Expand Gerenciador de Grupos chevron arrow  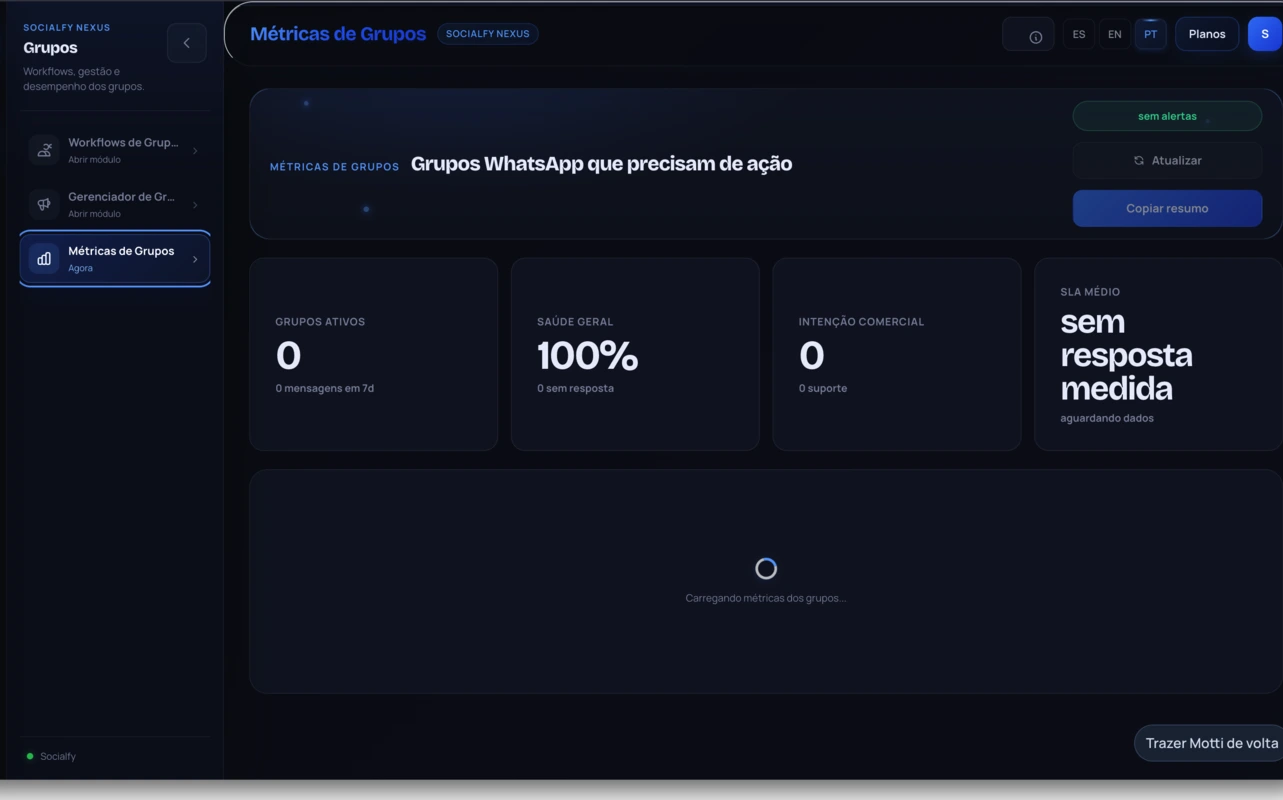[195, 205]
